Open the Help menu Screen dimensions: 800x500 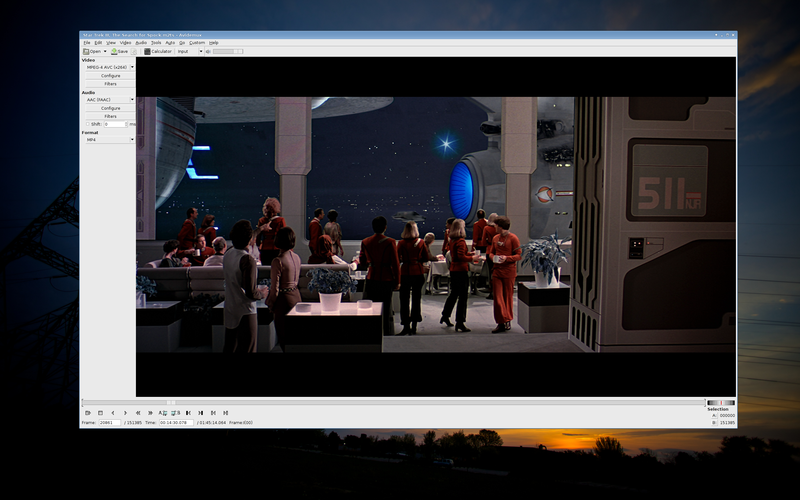pos(214,43)
